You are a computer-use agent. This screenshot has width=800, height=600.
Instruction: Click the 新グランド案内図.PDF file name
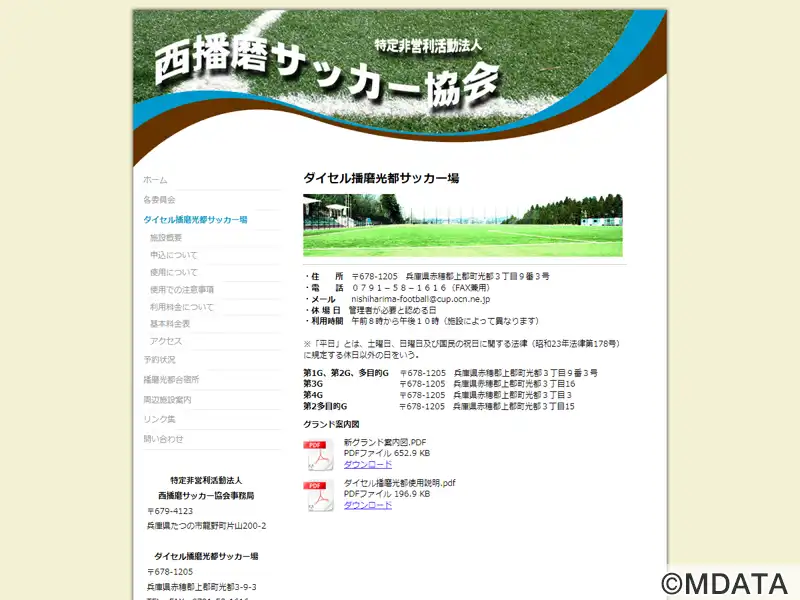click(x=385, y=442)
